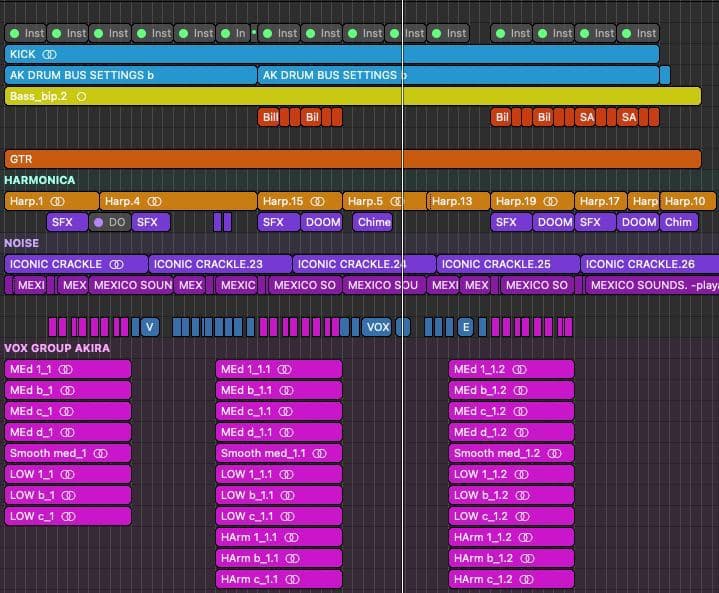Select the NOISE track group label
Viewport: 719px width, 593px height.
coord(22,243)
